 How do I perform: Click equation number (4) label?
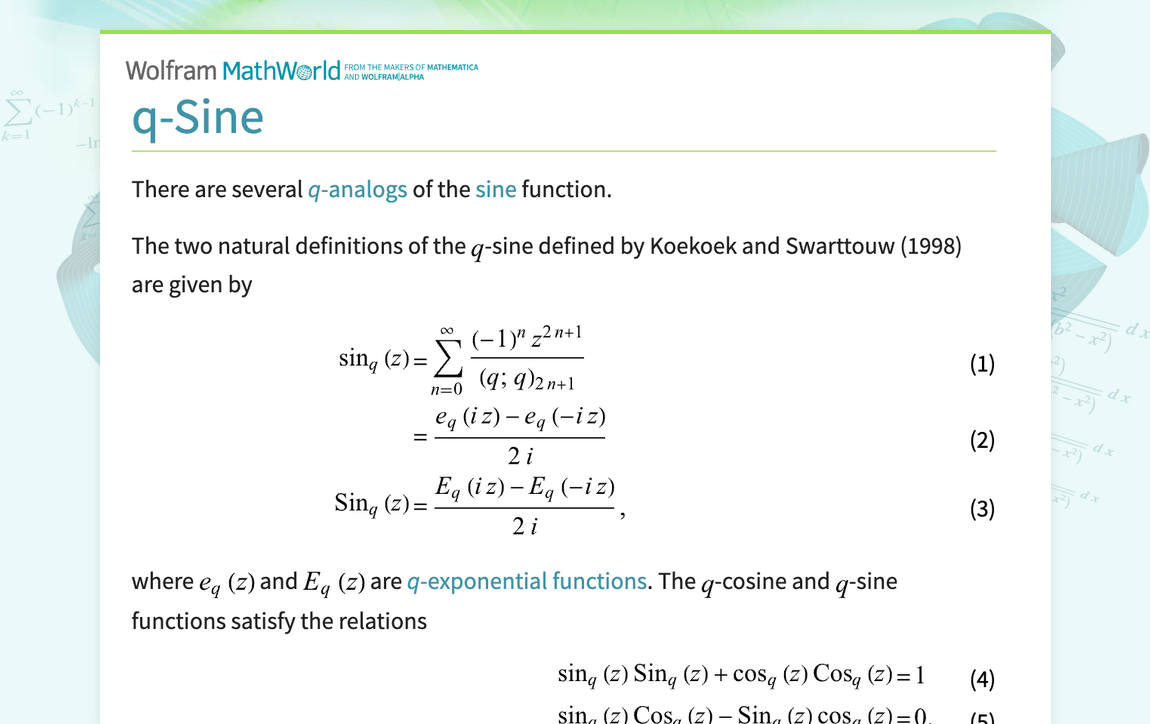pos(982,679)
